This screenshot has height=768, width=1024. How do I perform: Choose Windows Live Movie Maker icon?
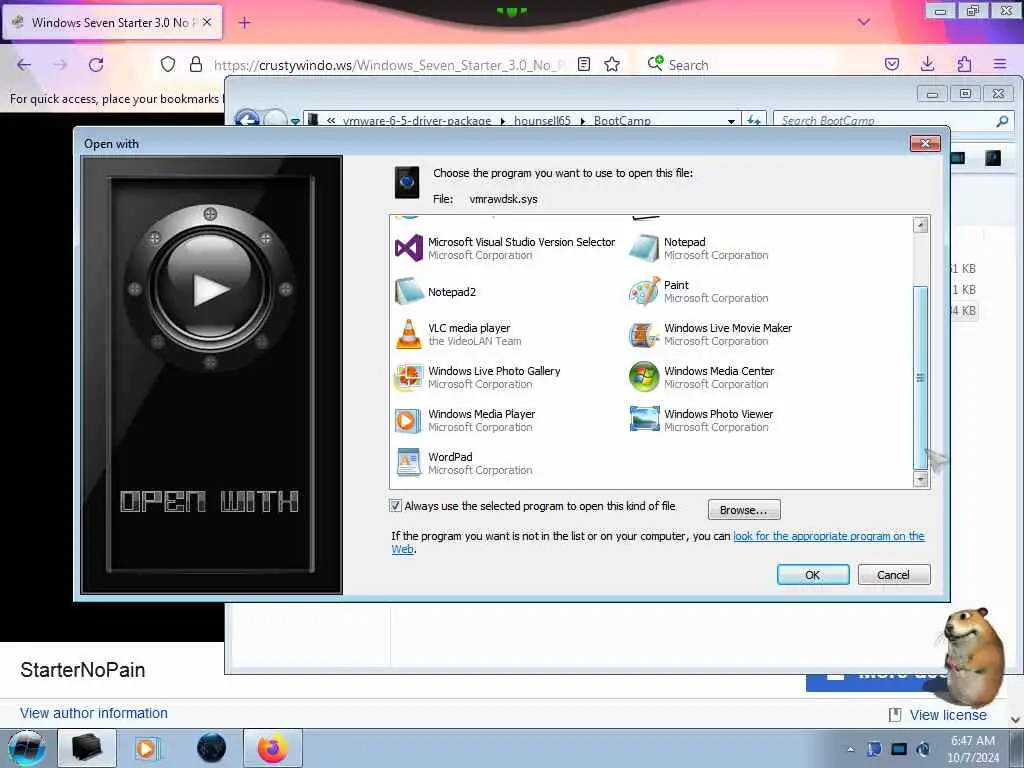(x=644, y=334)
